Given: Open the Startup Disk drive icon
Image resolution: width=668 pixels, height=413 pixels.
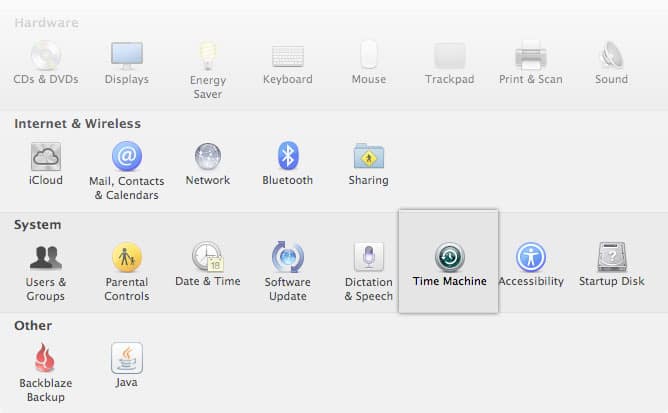Looking at the screenshot, I should pyautogui.click(x=612, y=257).
